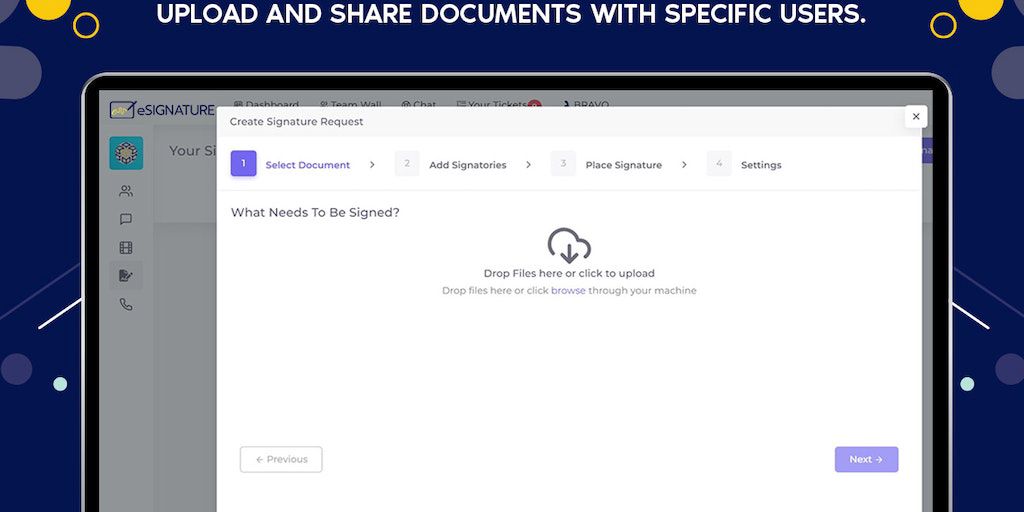Click the chevron after Select Document
This screenshot has height=512, width=1024.
[372, 165]
